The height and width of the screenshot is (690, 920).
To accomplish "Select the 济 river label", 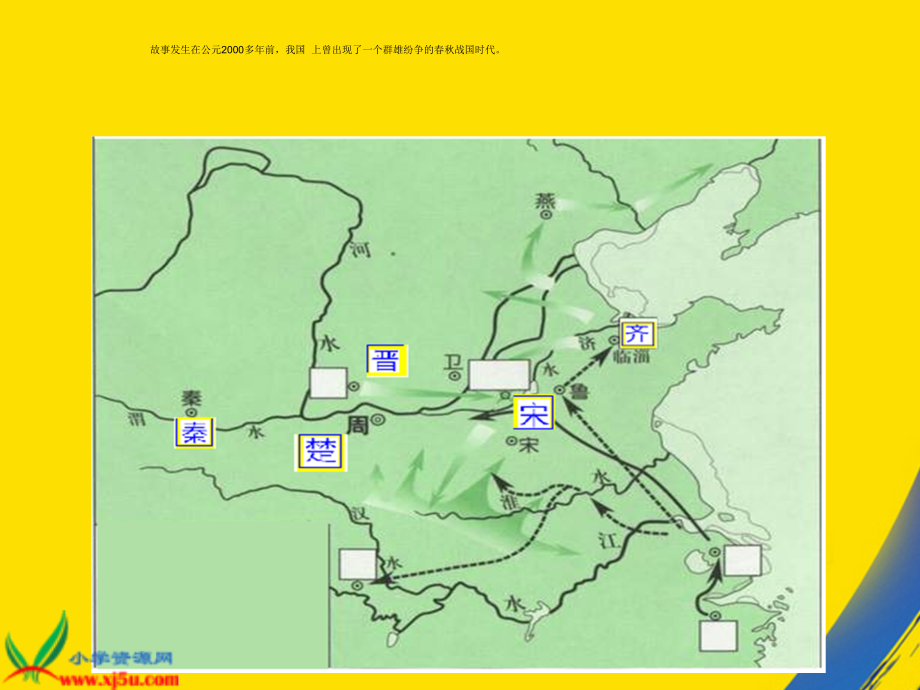I will (587, 343).
